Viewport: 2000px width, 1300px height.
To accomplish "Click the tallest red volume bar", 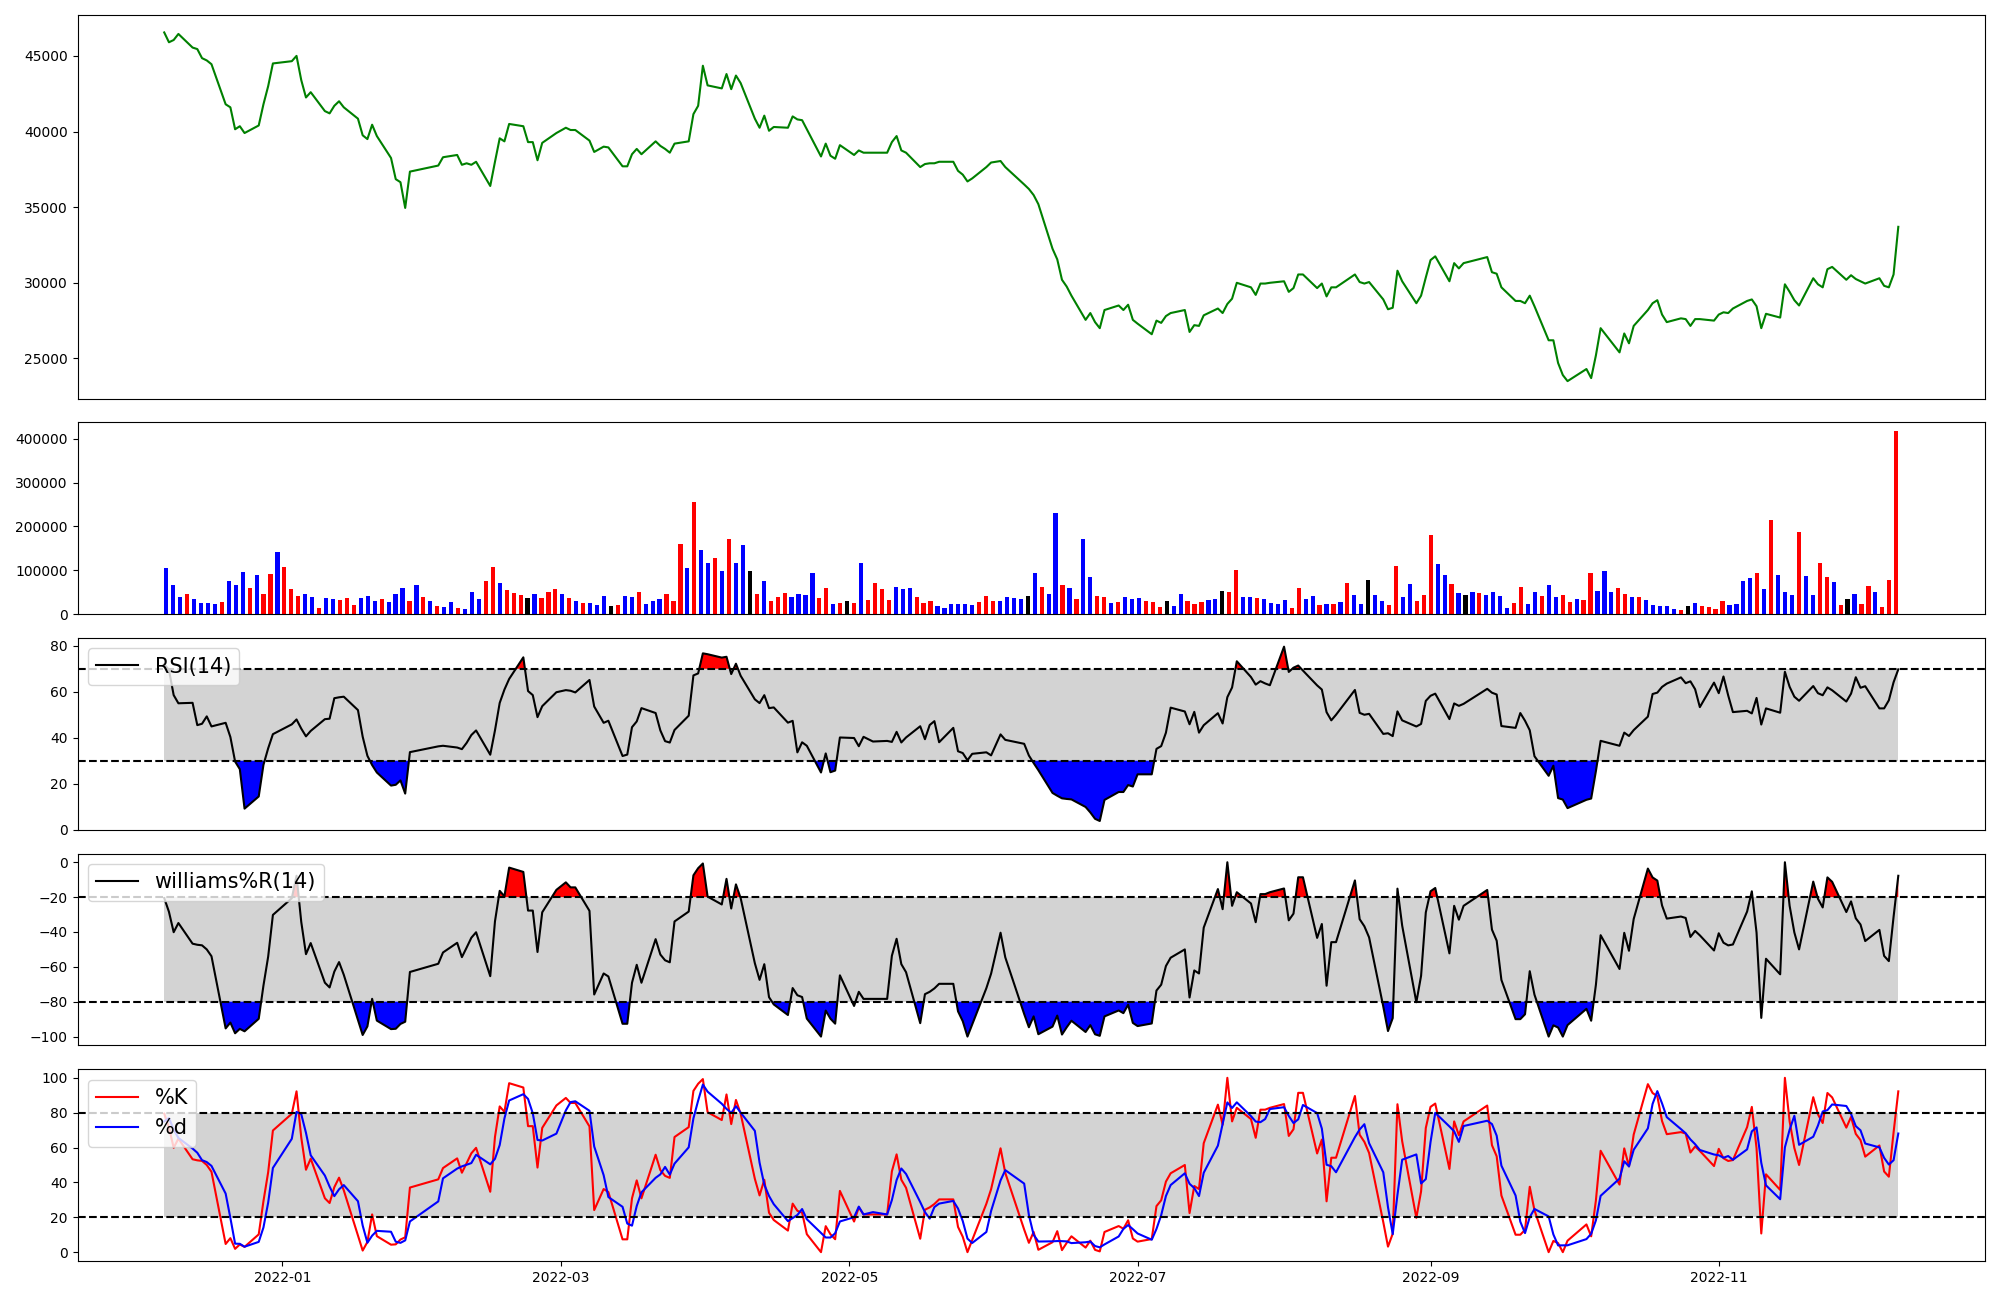I will point(1896,522).
